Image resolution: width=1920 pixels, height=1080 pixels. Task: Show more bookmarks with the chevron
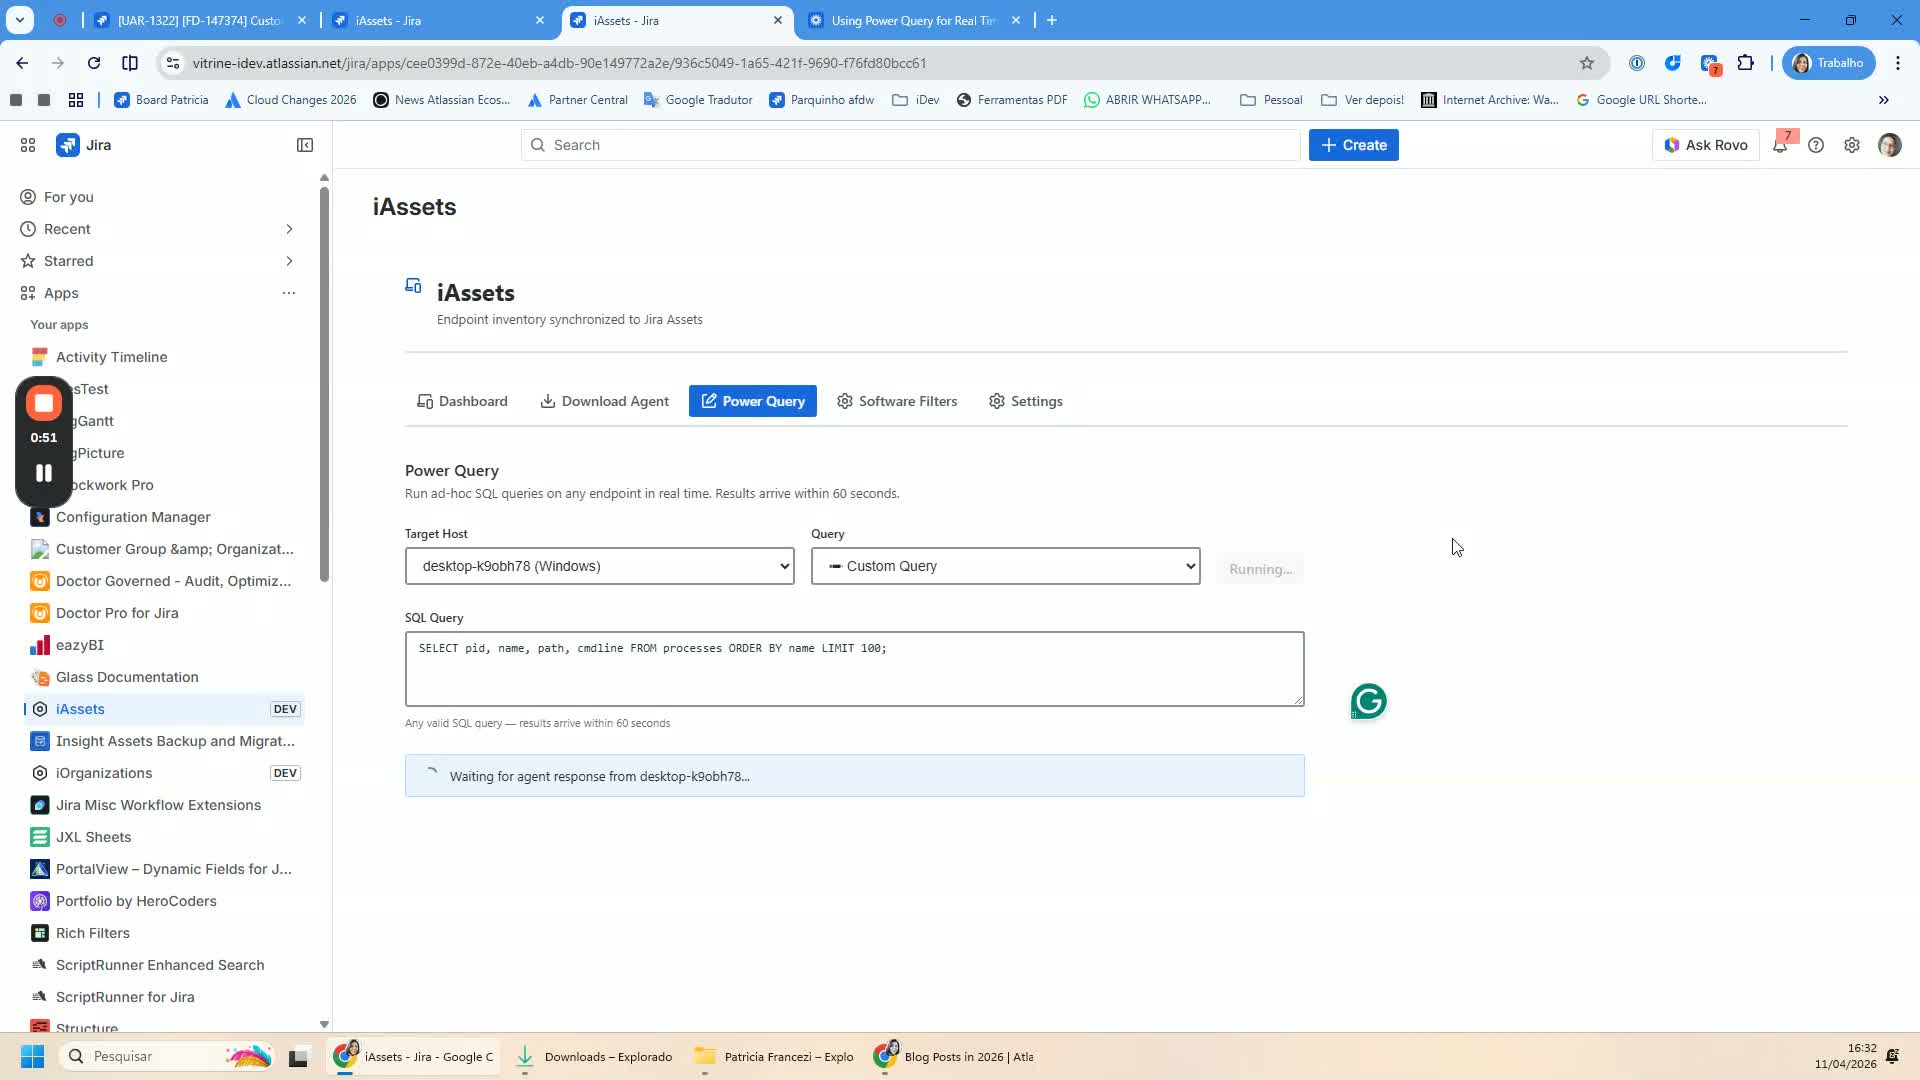click(1884, 100)
